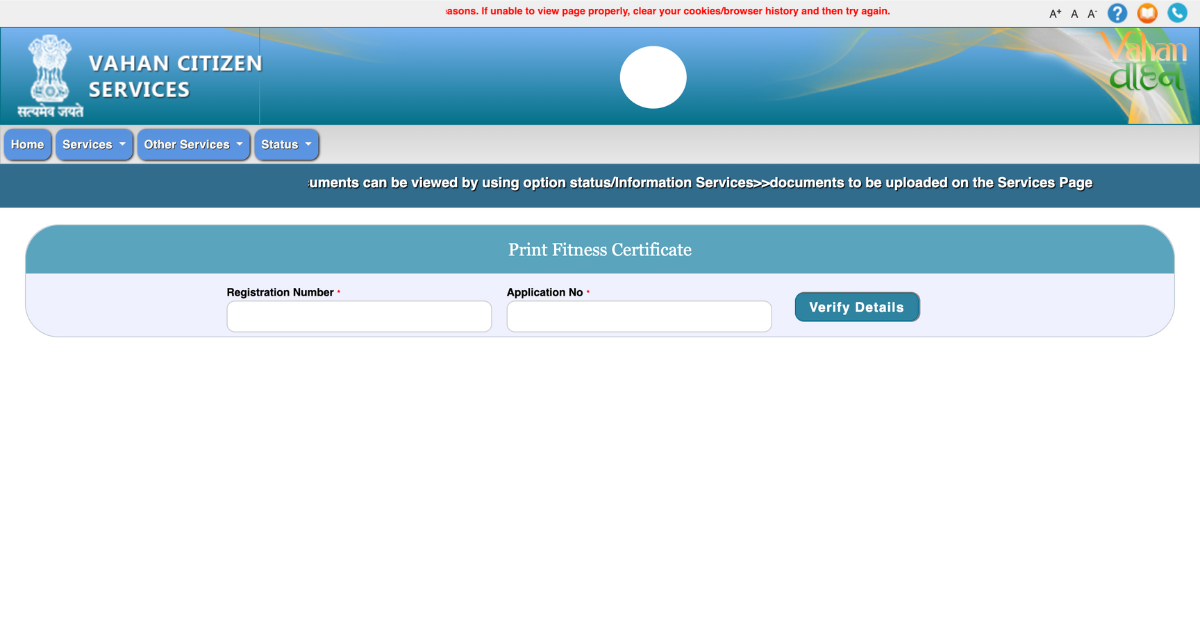This screenshot has width=1200, height=628.
Task: Click the Print Fitness Certificate title bar
Action: (x=600, y=250)
